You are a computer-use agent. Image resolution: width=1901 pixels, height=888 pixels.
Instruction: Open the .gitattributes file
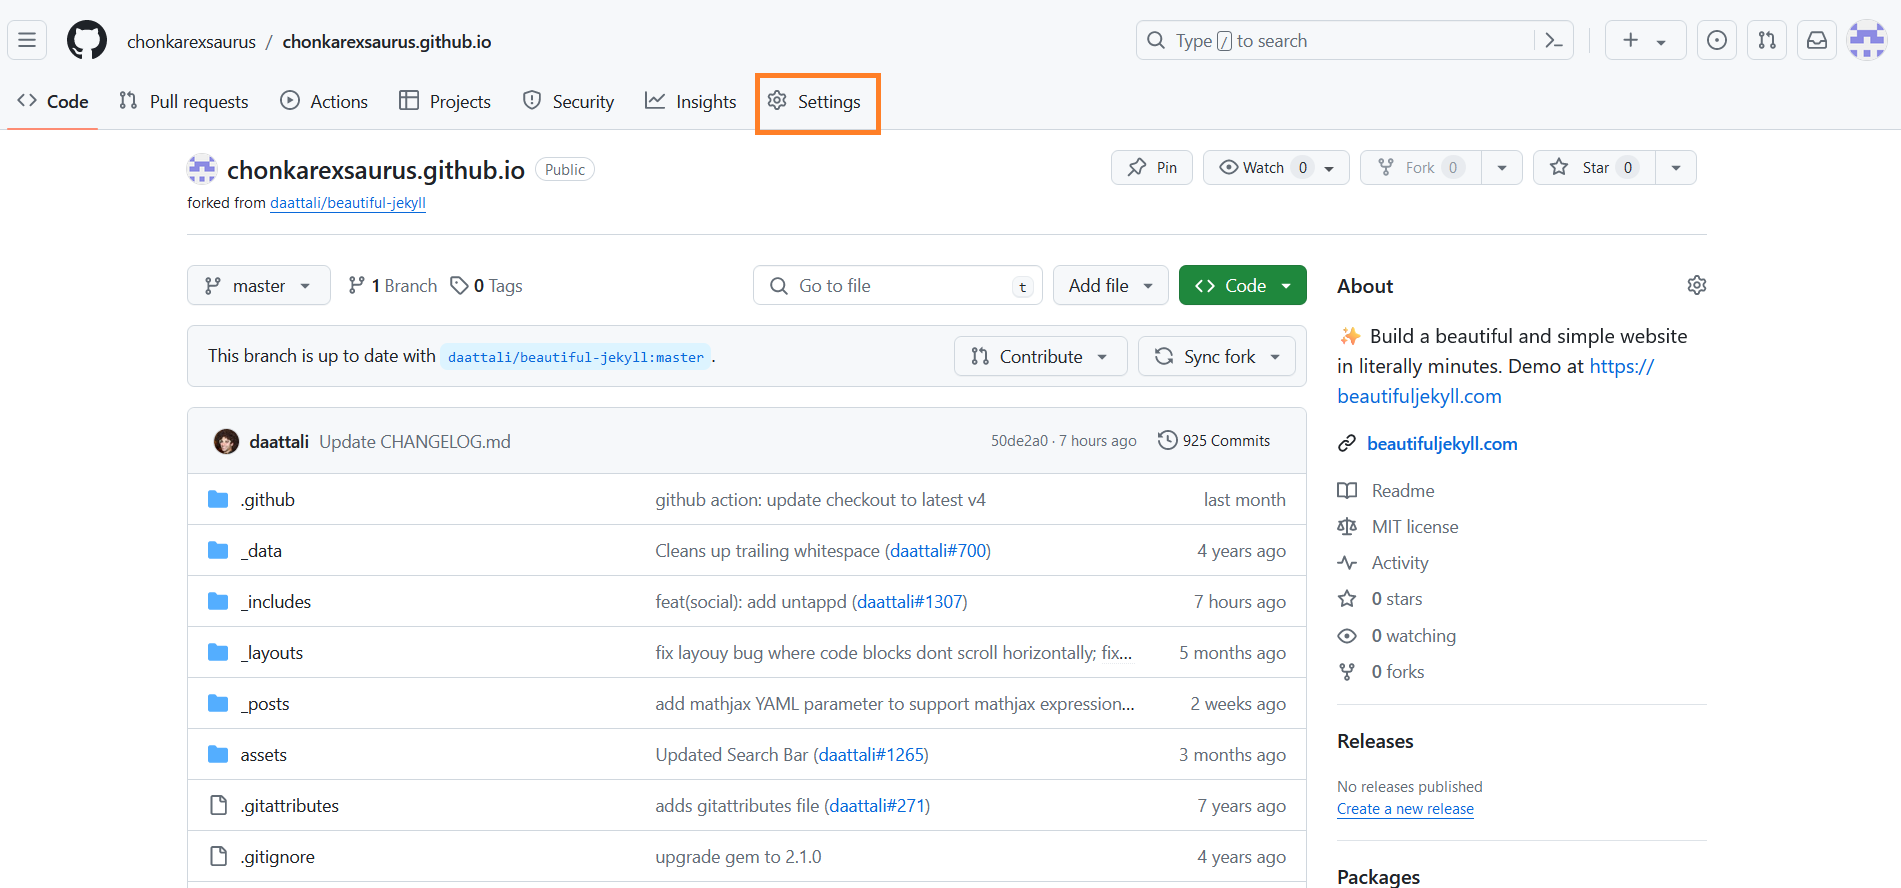(290, 805)
